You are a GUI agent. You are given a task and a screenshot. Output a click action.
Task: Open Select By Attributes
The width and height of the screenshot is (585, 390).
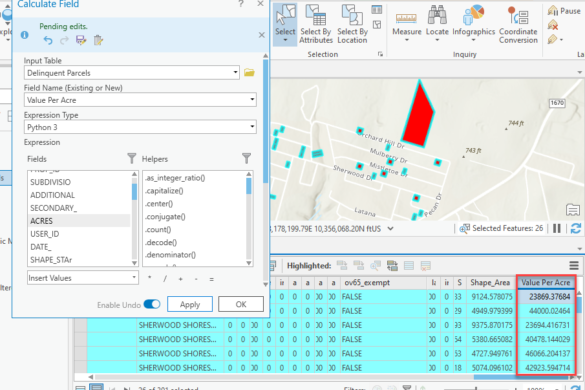316,23
